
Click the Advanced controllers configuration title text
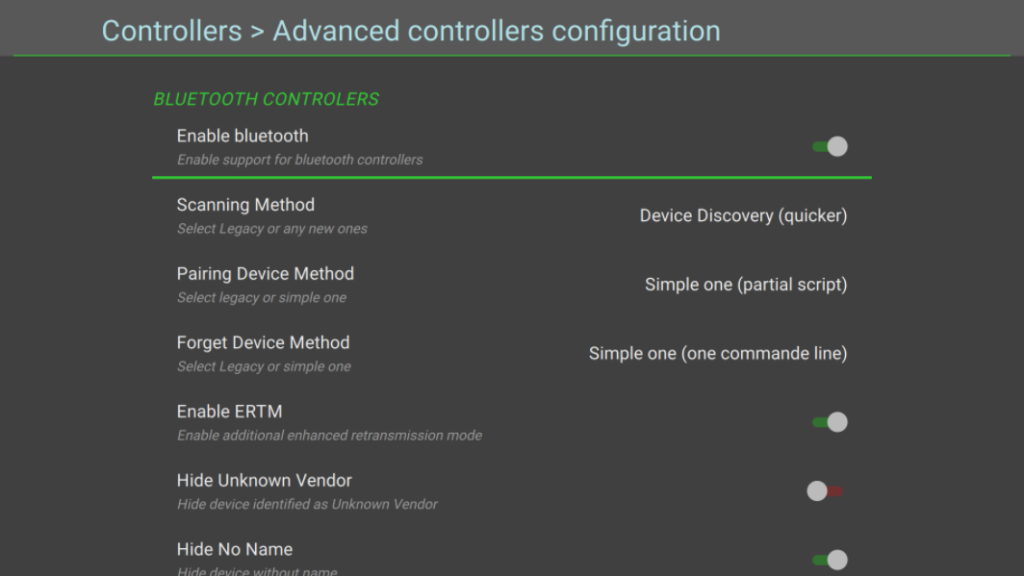(496, 31)
